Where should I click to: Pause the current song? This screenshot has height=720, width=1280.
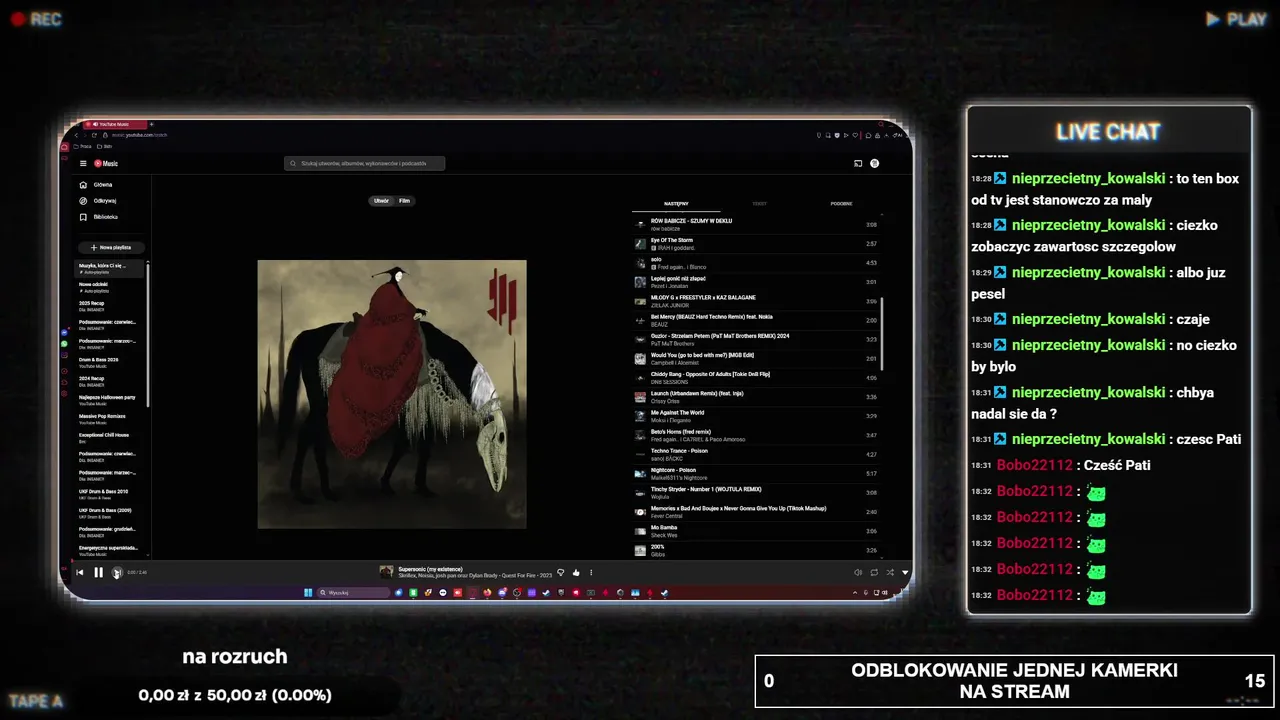tap(98, 572)
